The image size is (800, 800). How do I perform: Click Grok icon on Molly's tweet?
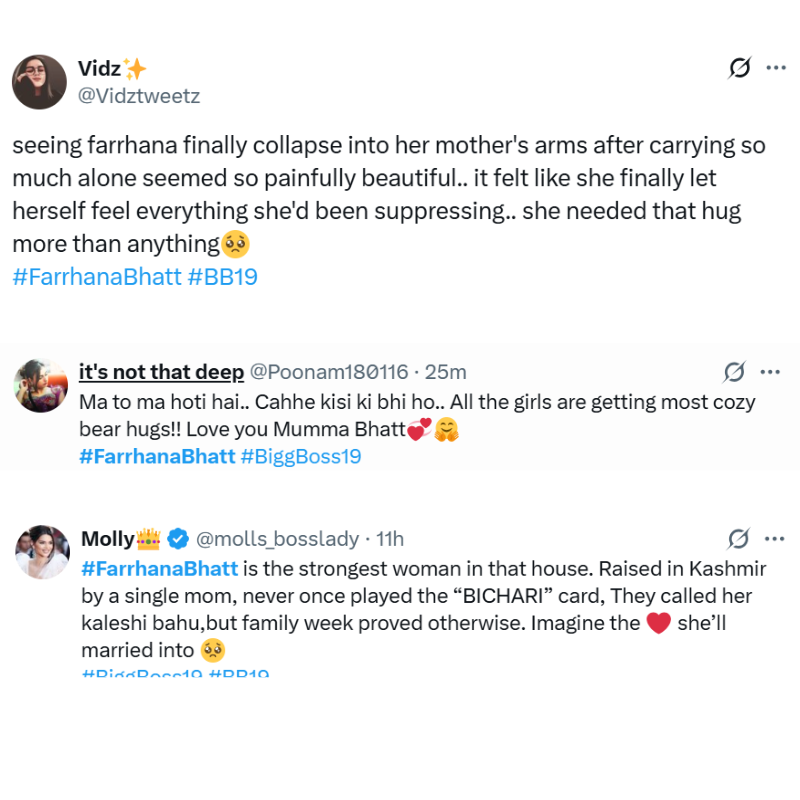point(738,539)
